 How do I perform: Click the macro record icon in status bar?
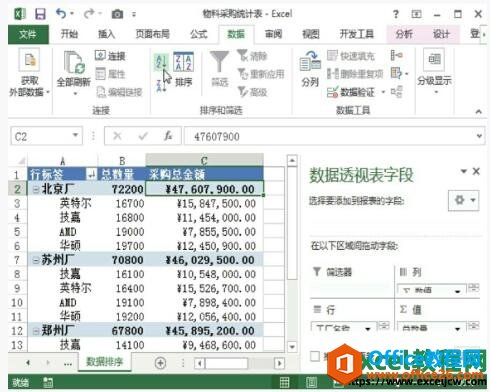click(x=48, y=383)
